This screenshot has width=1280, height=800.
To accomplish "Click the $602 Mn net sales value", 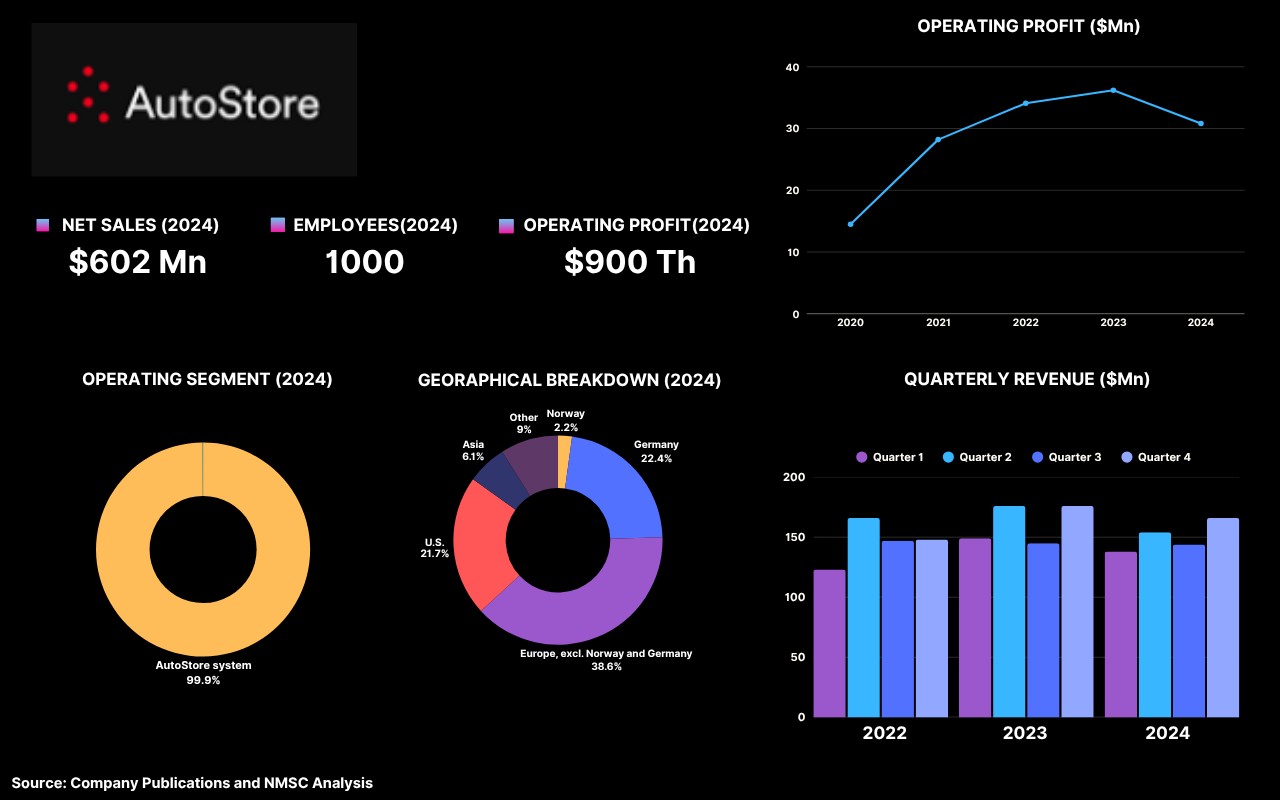I will (138, 262).
